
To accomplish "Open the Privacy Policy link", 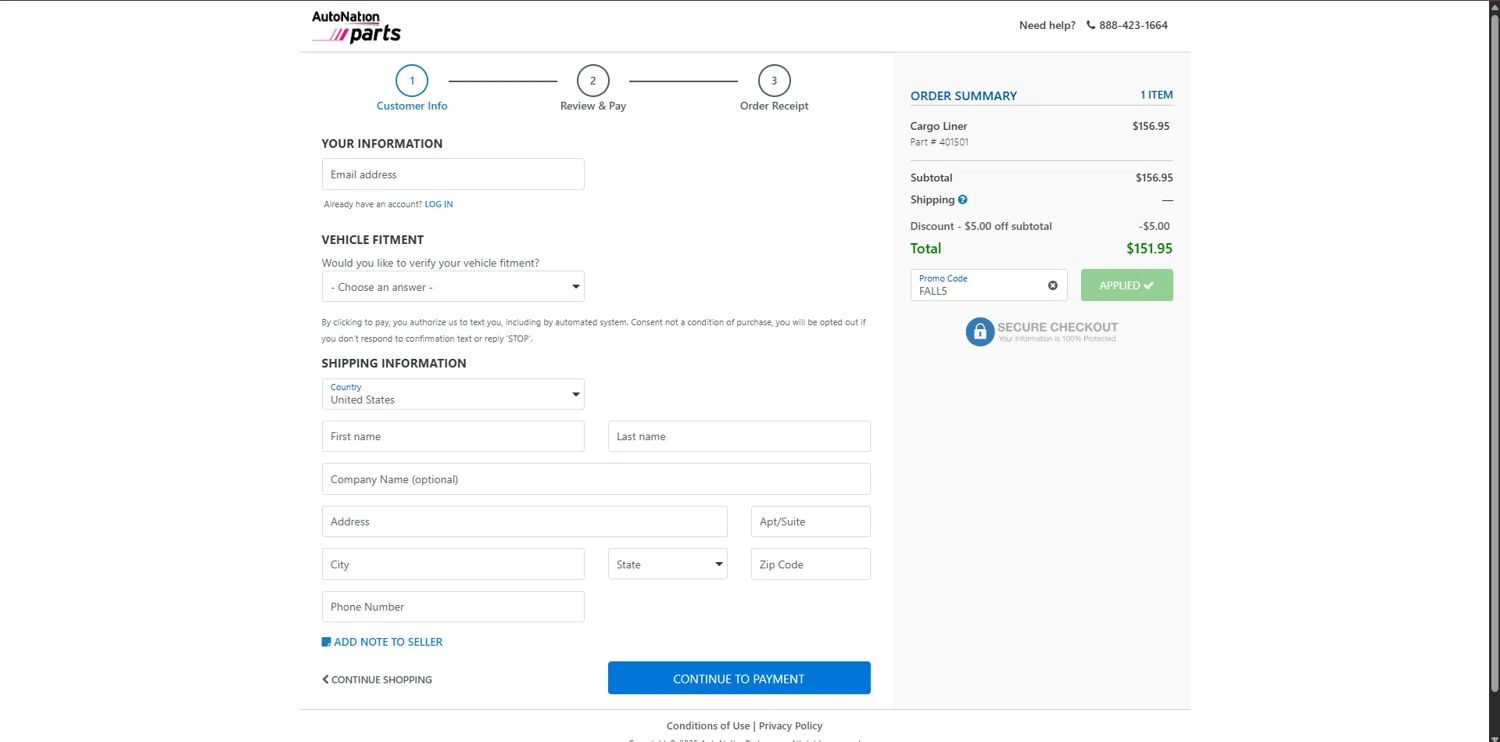I will (x=791, y=726).
